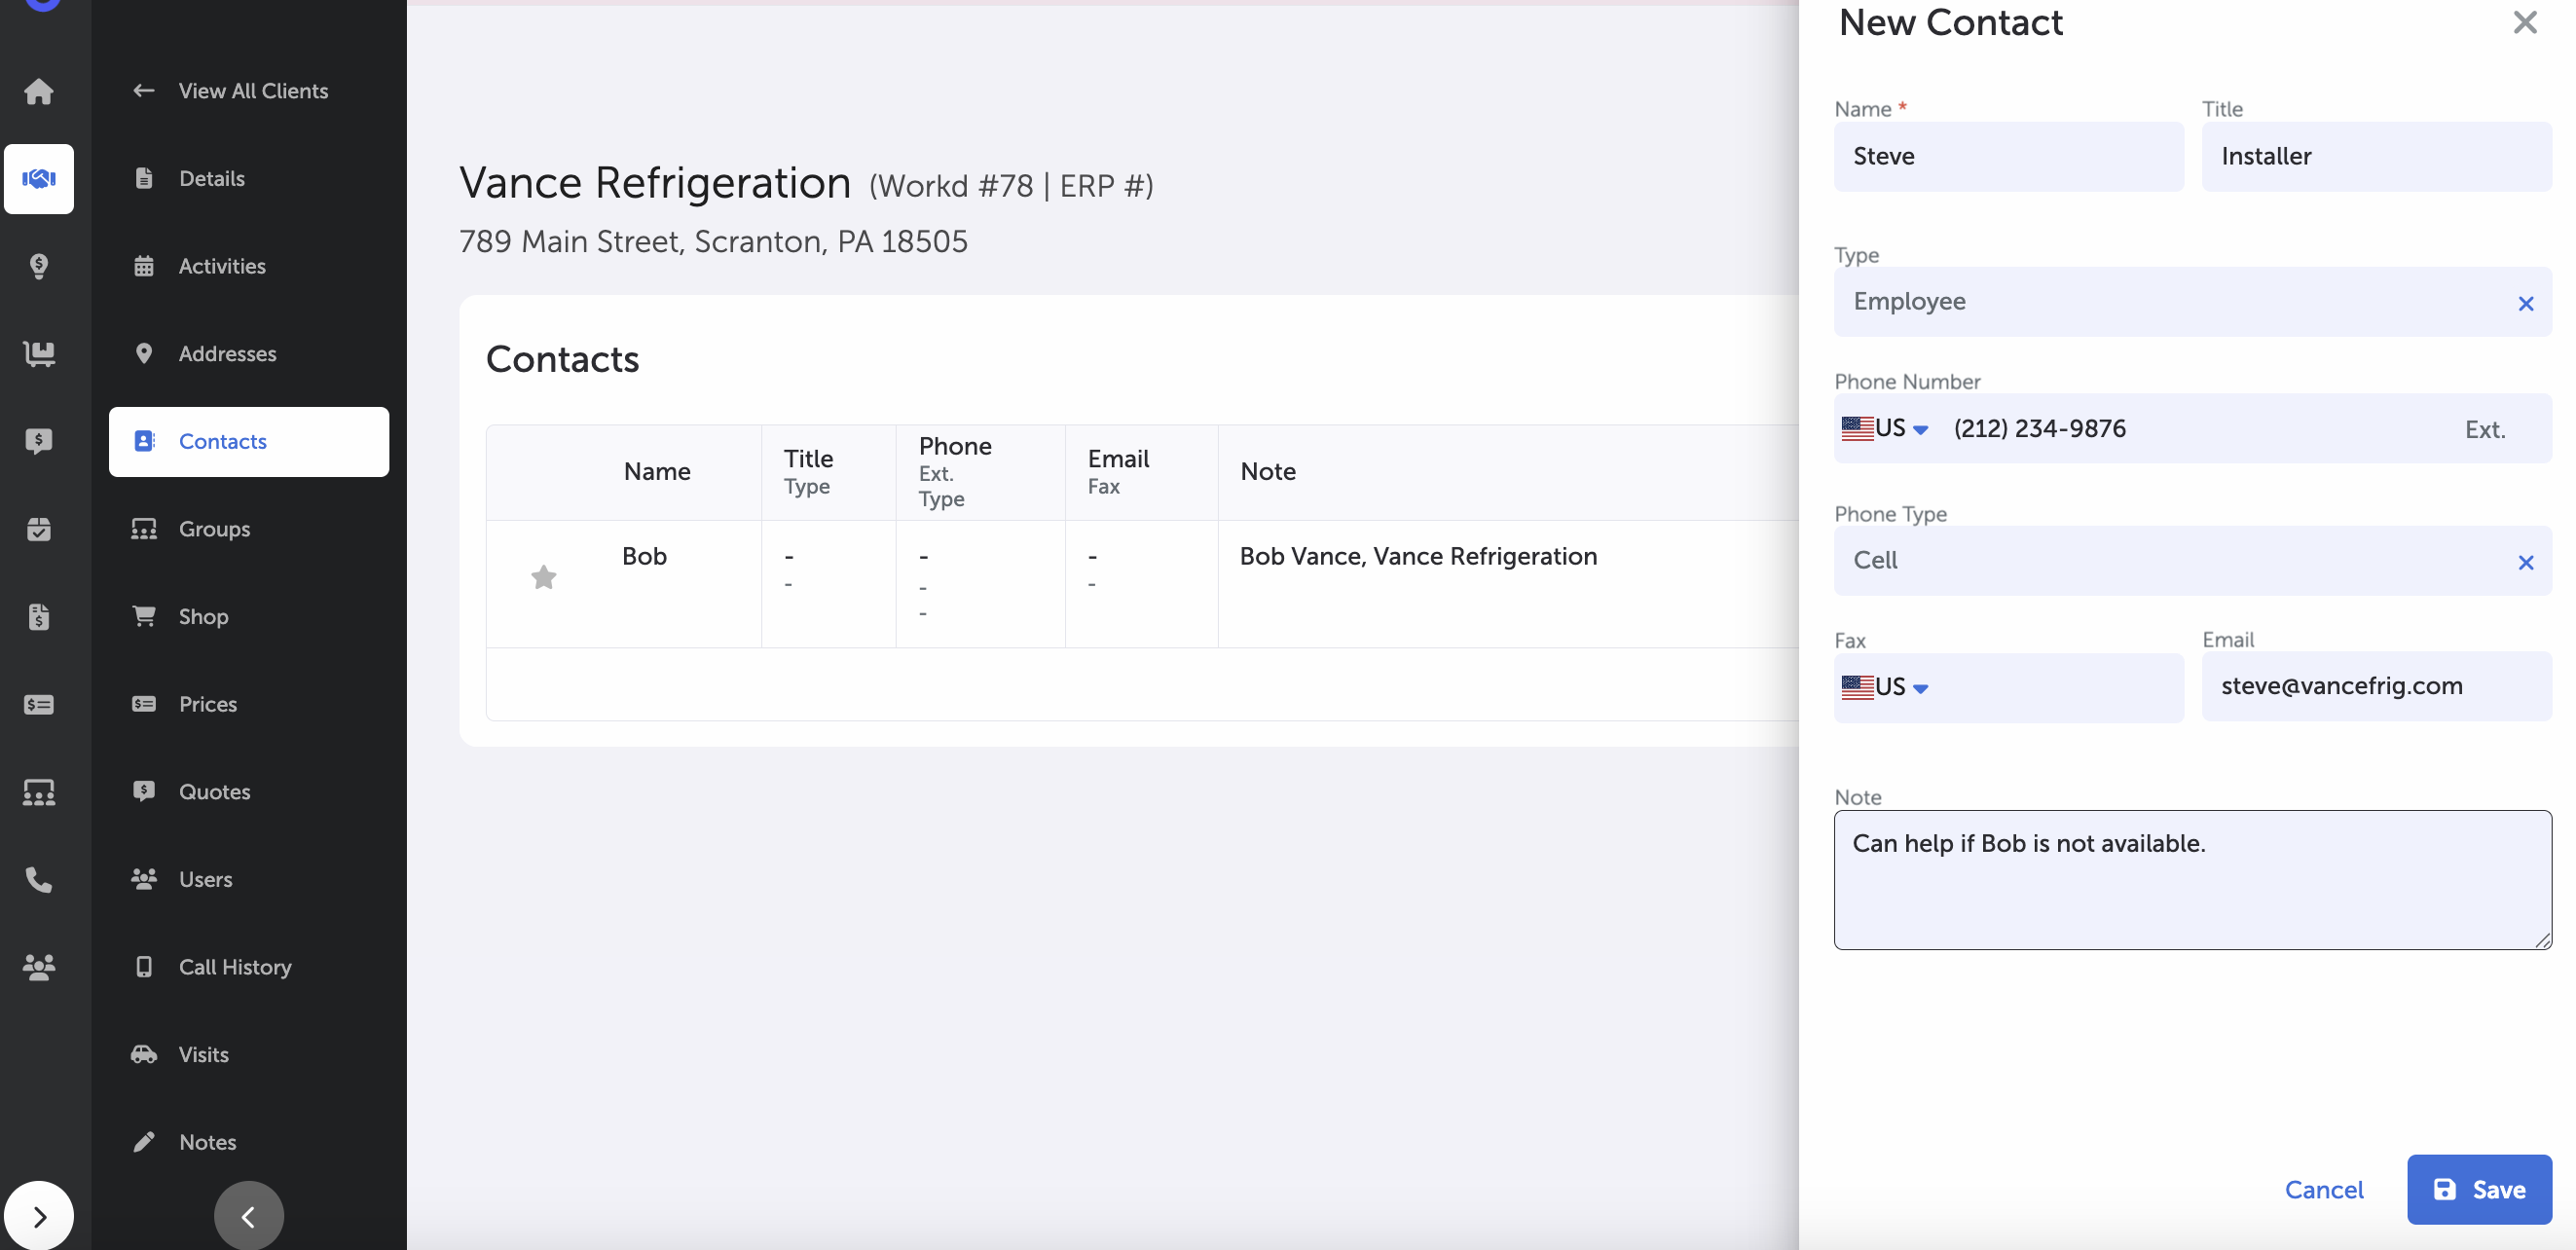Open the fax country code dropdown
This screenshot has height=1250, width=2576.
pyautogui.click(x=1885, y=687)
